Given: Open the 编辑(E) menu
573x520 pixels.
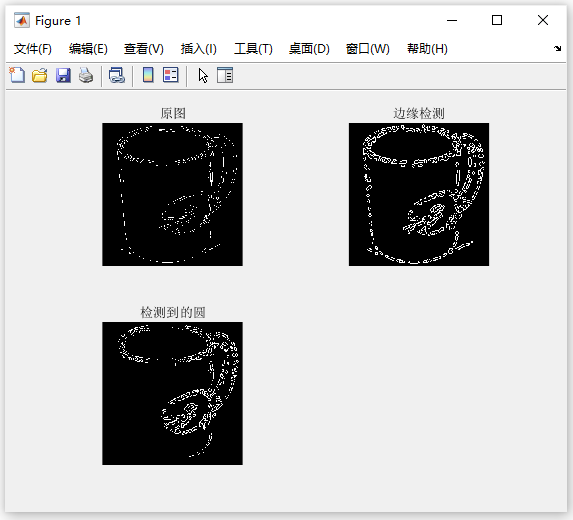Looking at the screenshot, I should [x=88, y=49].
